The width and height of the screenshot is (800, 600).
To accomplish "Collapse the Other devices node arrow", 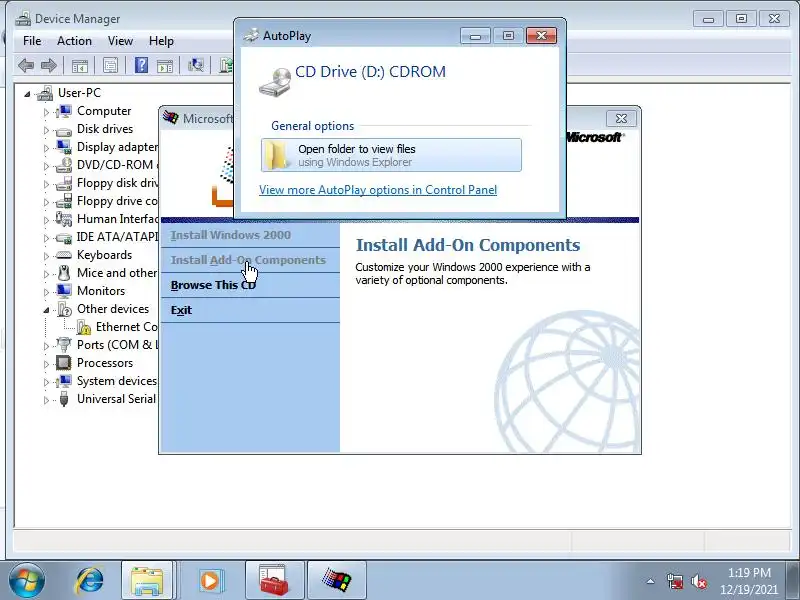I will (46, 310).
